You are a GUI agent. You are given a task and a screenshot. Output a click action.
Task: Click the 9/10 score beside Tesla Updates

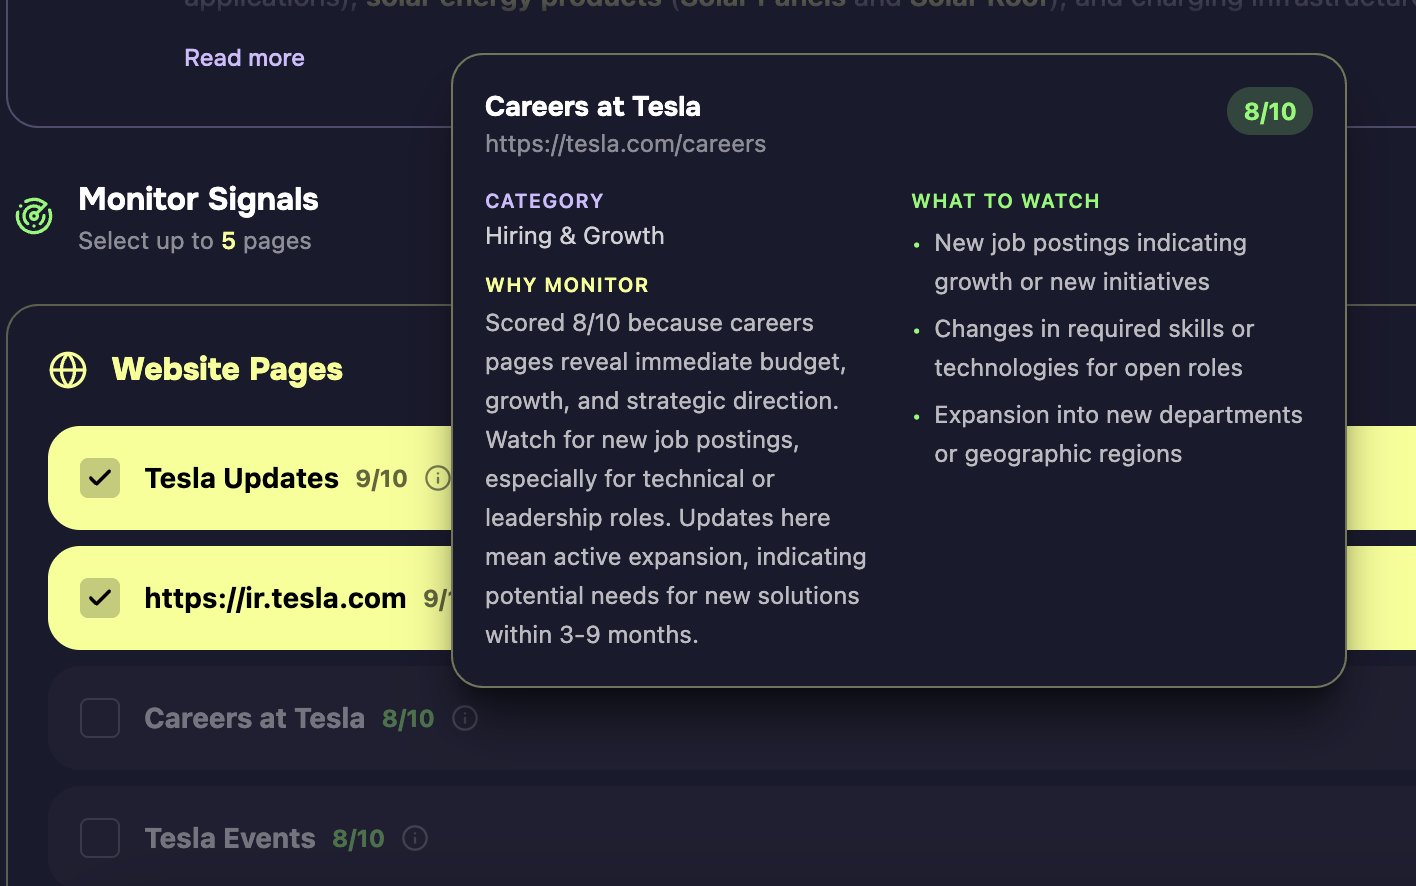[x=381, y=479]
